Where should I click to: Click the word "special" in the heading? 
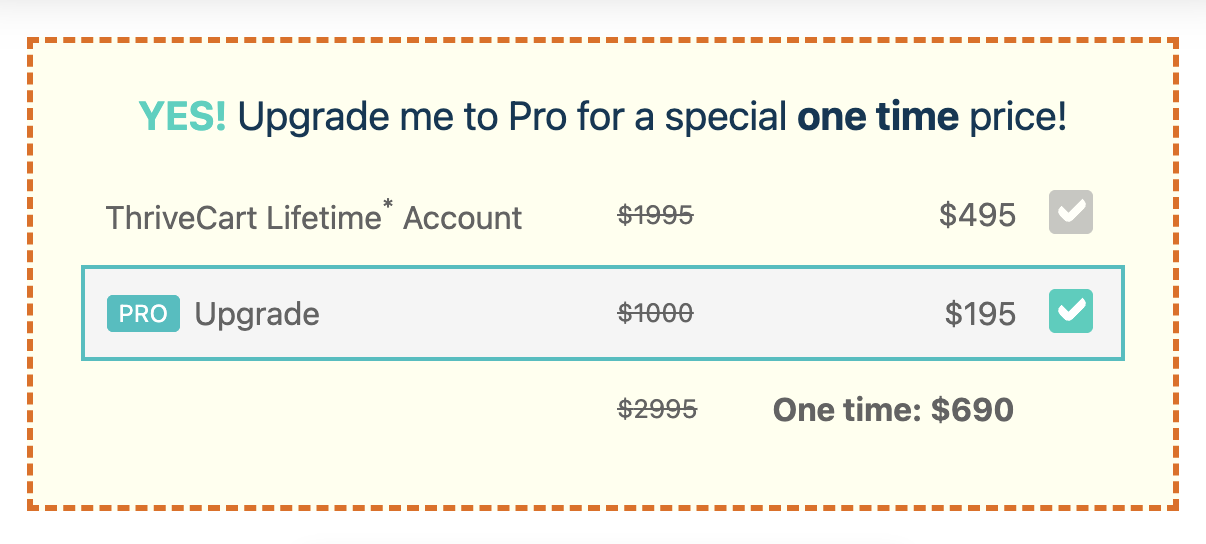tap(726, 118)
